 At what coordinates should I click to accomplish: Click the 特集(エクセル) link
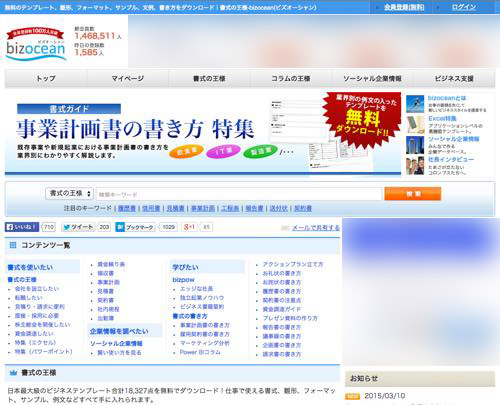click(x=35, y=343)
